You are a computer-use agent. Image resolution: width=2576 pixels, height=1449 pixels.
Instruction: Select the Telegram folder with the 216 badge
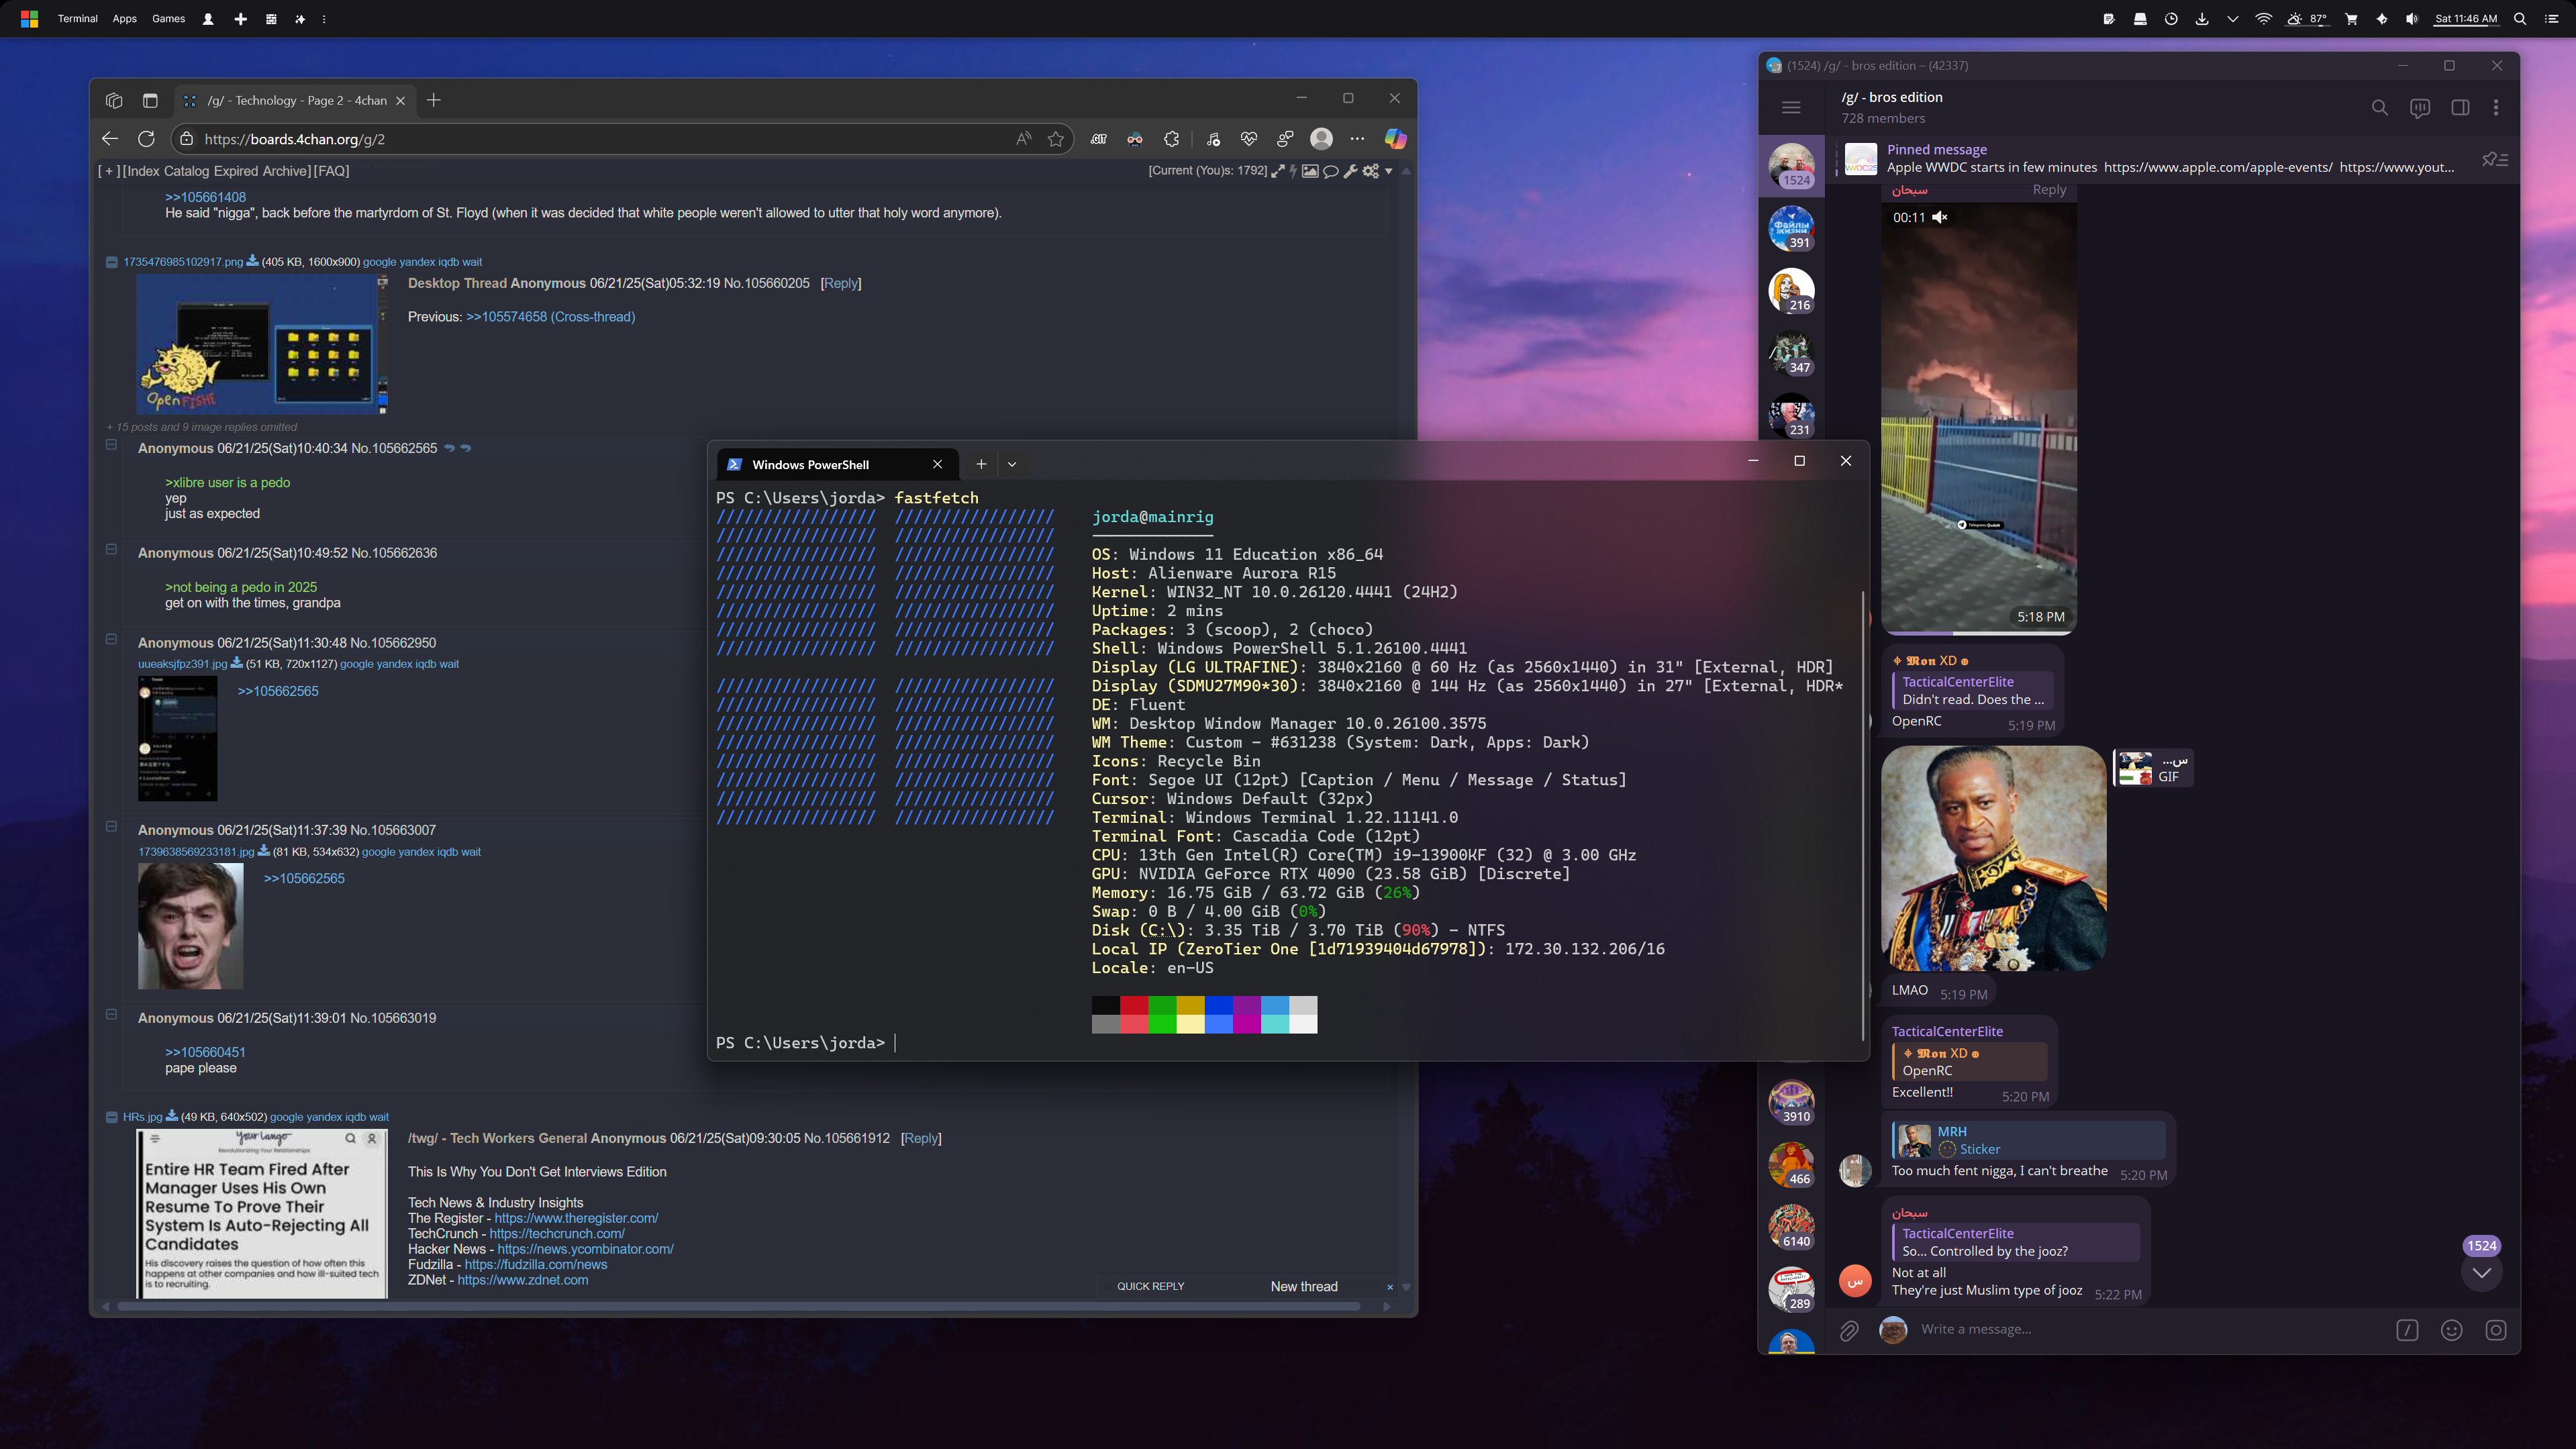(1791, 291)
